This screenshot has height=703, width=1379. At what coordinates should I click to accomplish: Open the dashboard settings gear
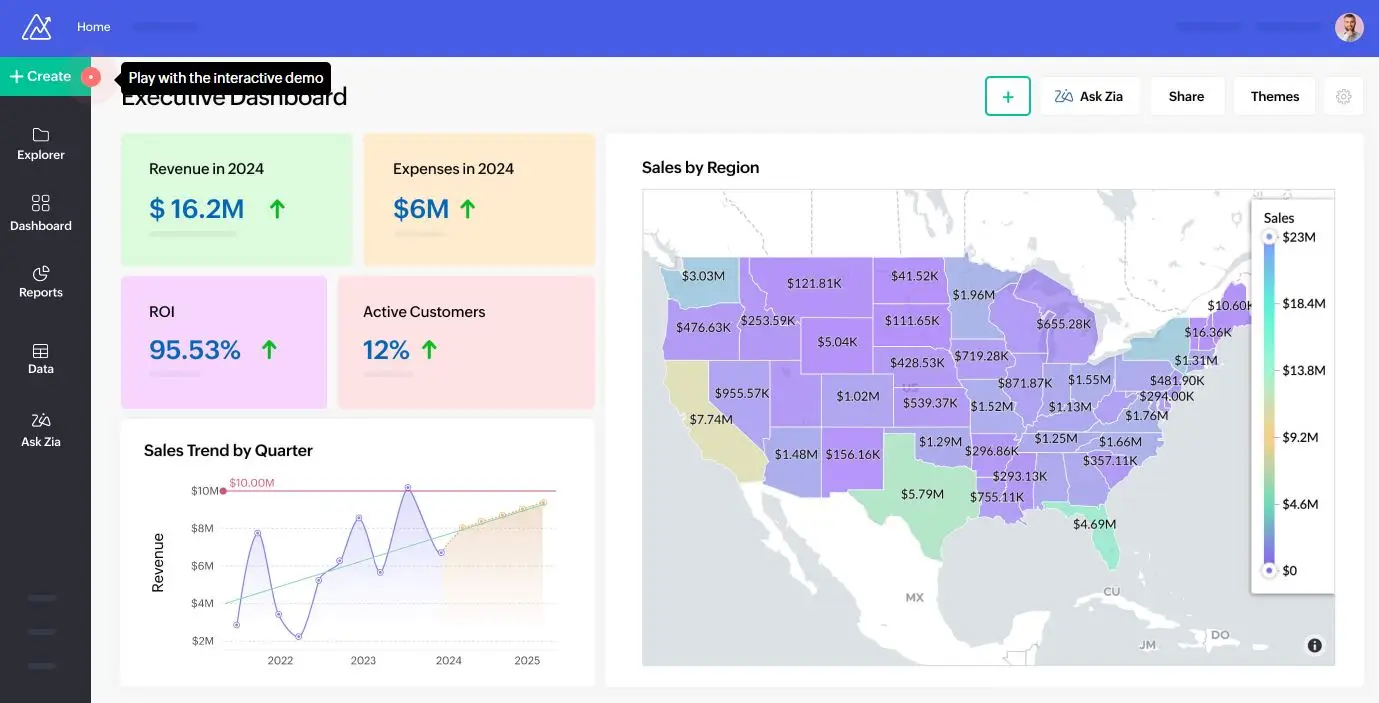[x=1344, y=96]
